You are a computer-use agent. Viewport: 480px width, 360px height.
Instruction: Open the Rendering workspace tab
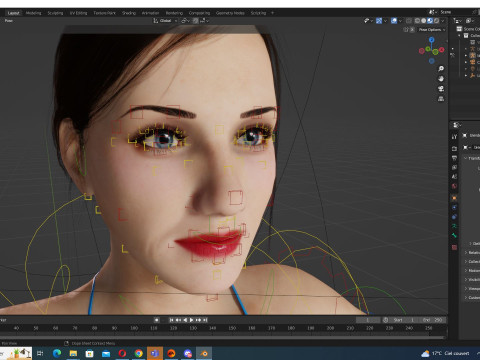pyautogui.click(x=174, y=13)
